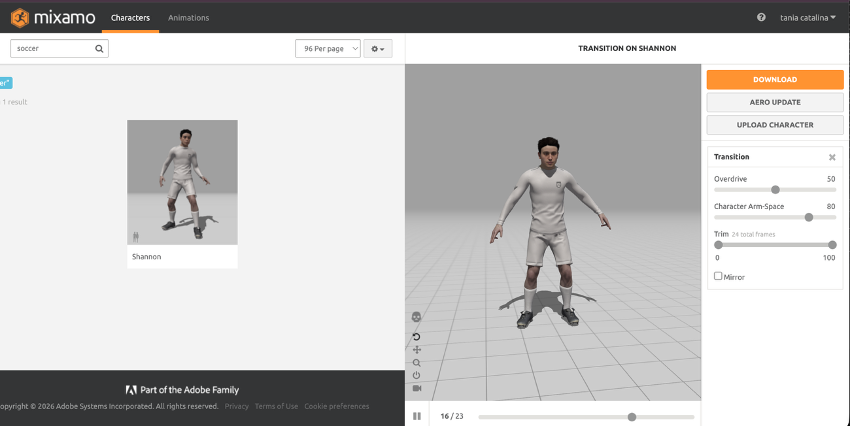Click the TRANSITION ON SHANNON title
Image resolution: width=850 pixels, height=426 pixels.
[x=627, y=48]
